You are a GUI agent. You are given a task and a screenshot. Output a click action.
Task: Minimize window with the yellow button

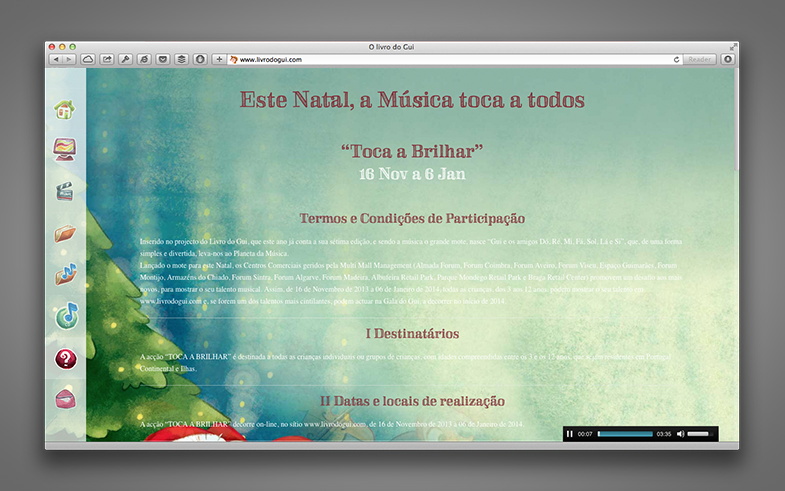pyautogui.click(x=62, y=47)
